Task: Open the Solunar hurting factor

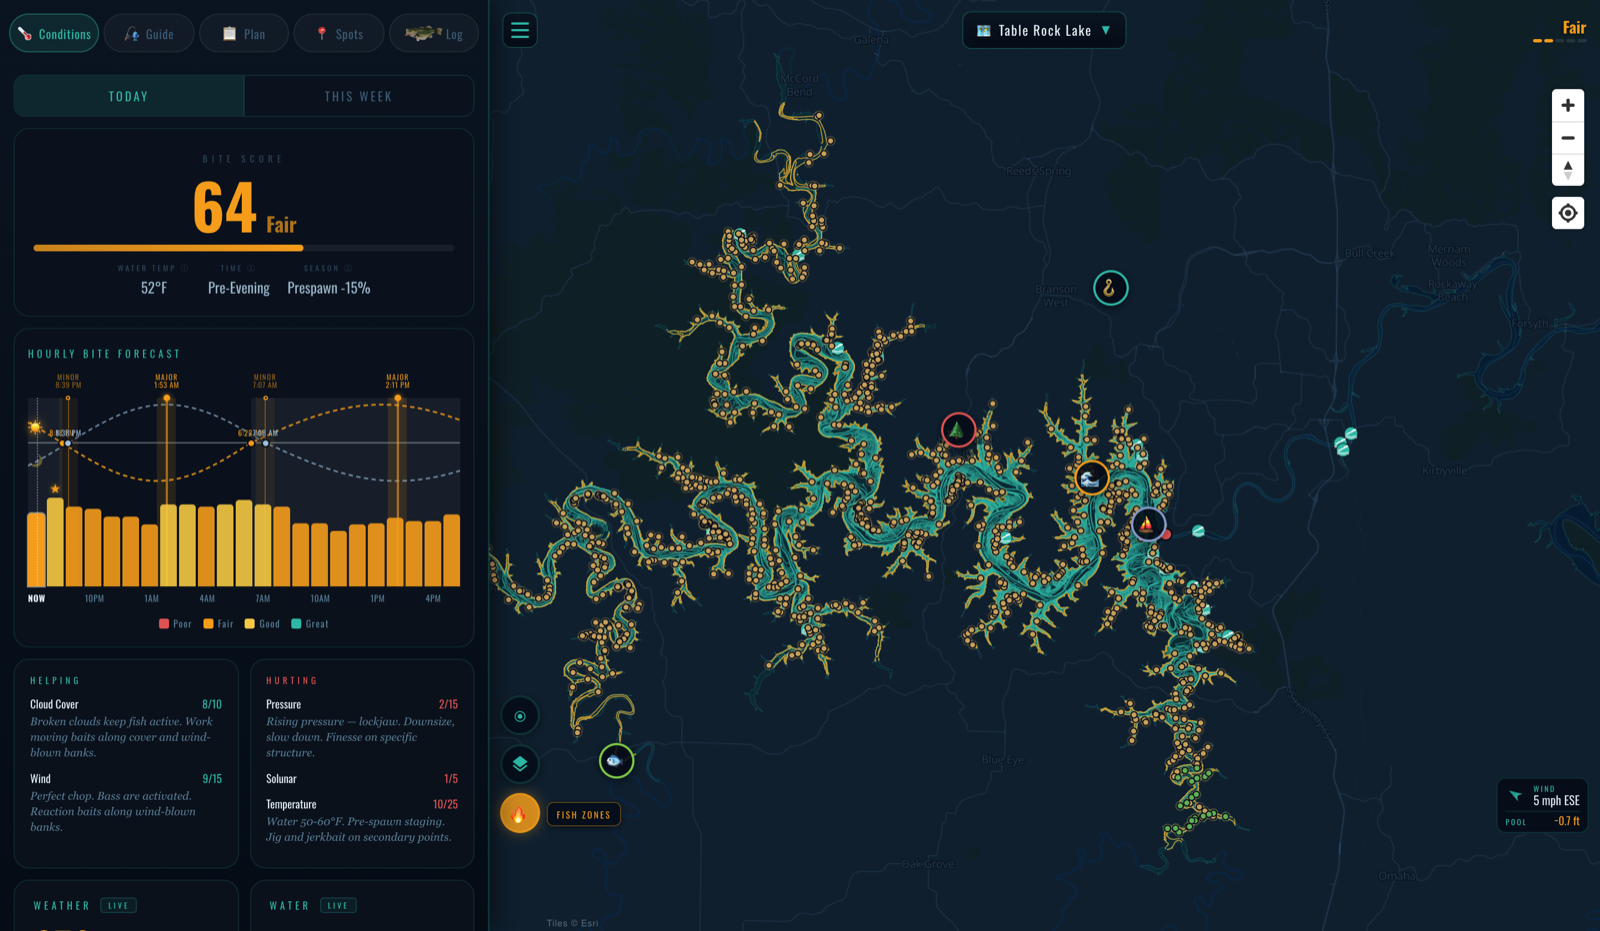Action: coord(362,779)
